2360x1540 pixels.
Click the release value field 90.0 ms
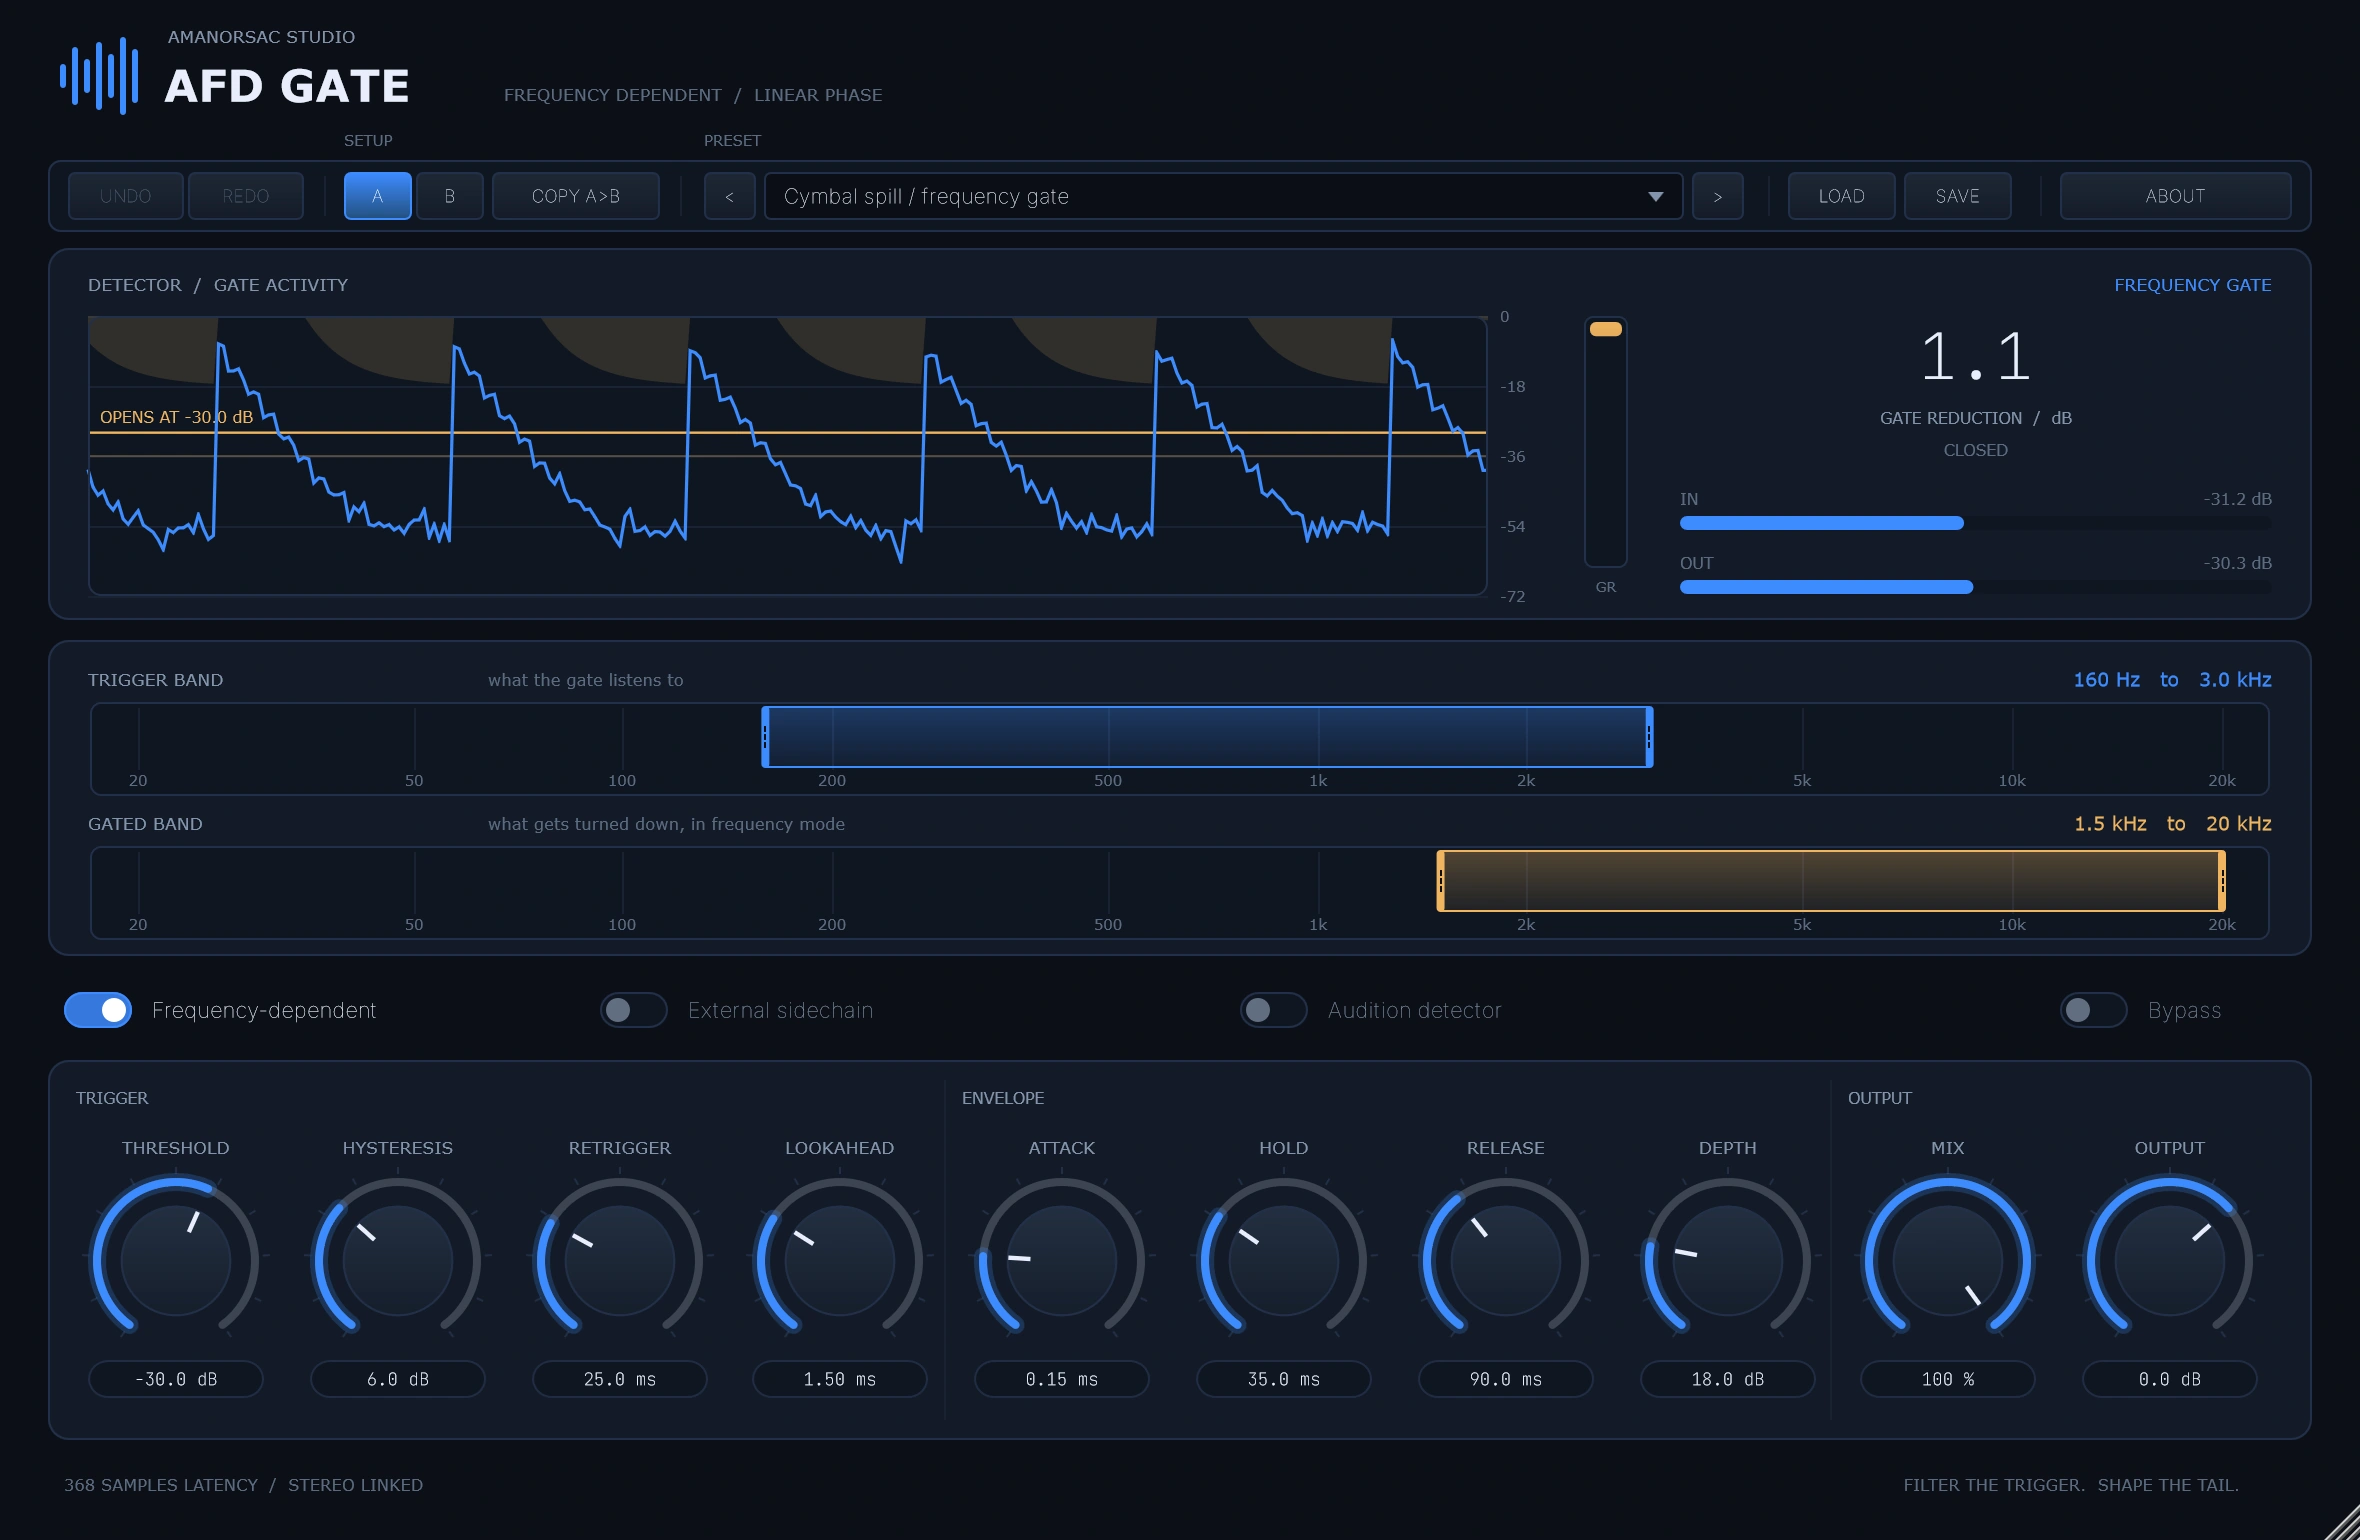1506,1379
